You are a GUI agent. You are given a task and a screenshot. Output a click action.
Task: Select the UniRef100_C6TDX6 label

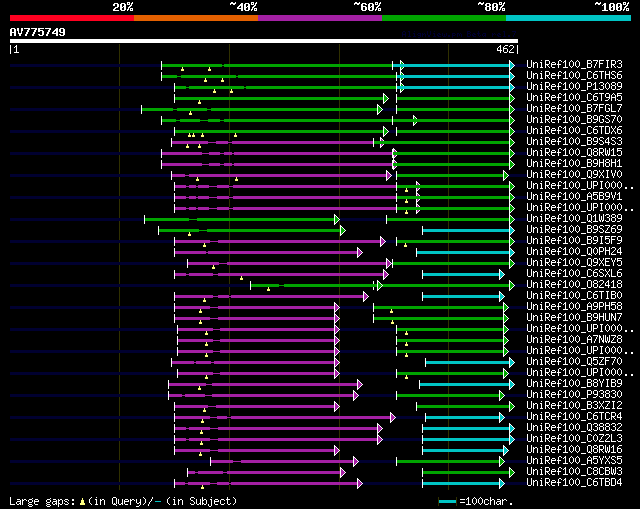[x=574, y=131]
